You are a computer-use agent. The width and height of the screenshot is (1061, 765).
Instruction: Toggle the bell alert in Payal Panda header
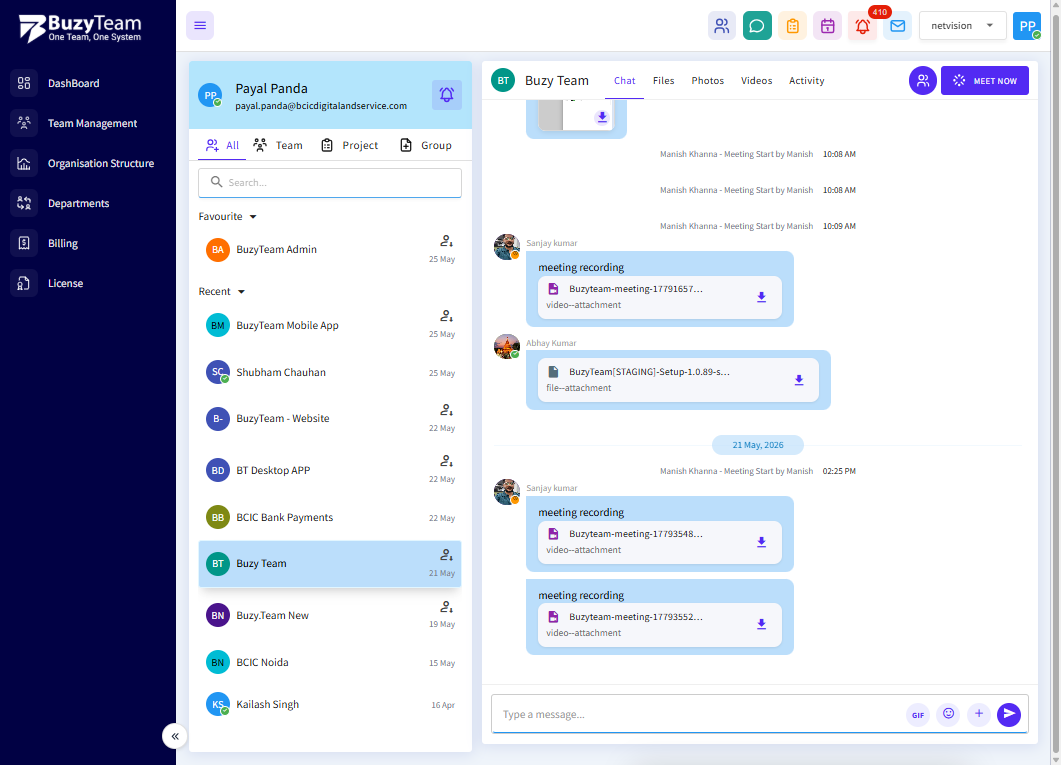pos(447,95)
